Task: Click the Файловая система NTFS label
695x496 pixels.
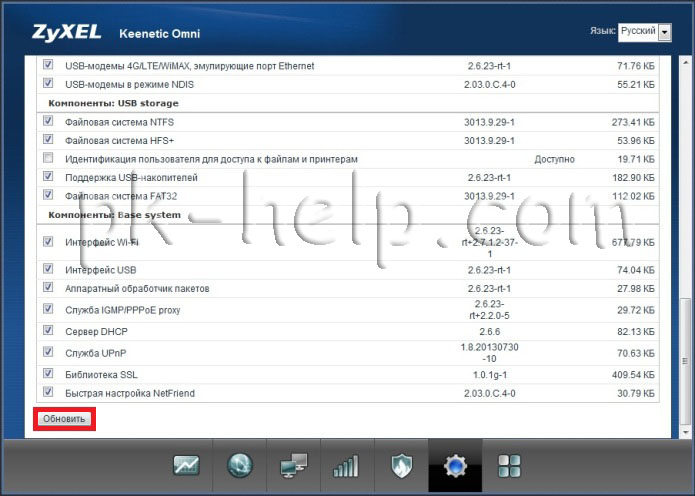Action: [119, 122]
